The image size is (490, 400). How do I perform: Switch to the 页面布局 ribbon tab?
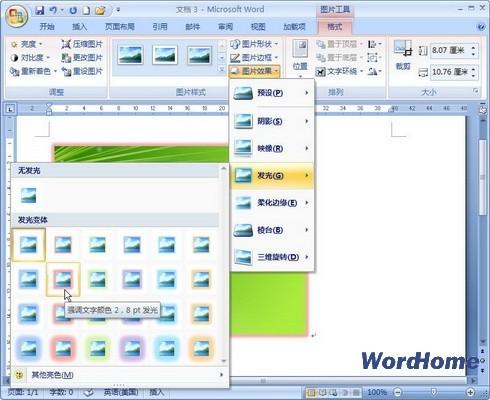pyautogui.click(x=120, y=27)
